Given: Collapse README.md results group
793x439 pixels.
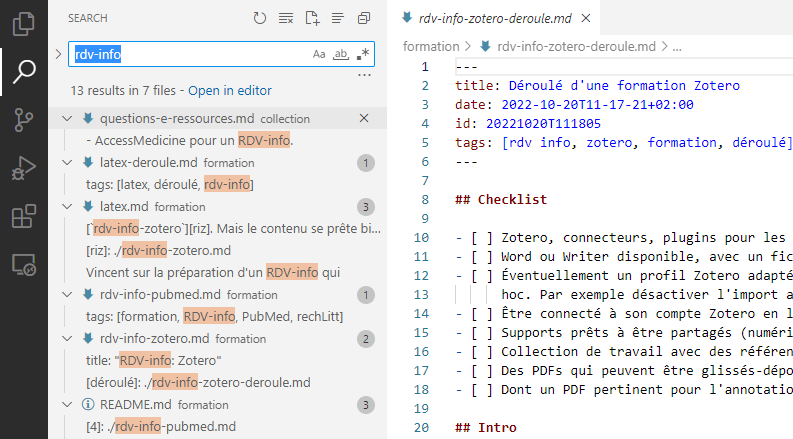Looking at the screenshot, I should [67, 405].
